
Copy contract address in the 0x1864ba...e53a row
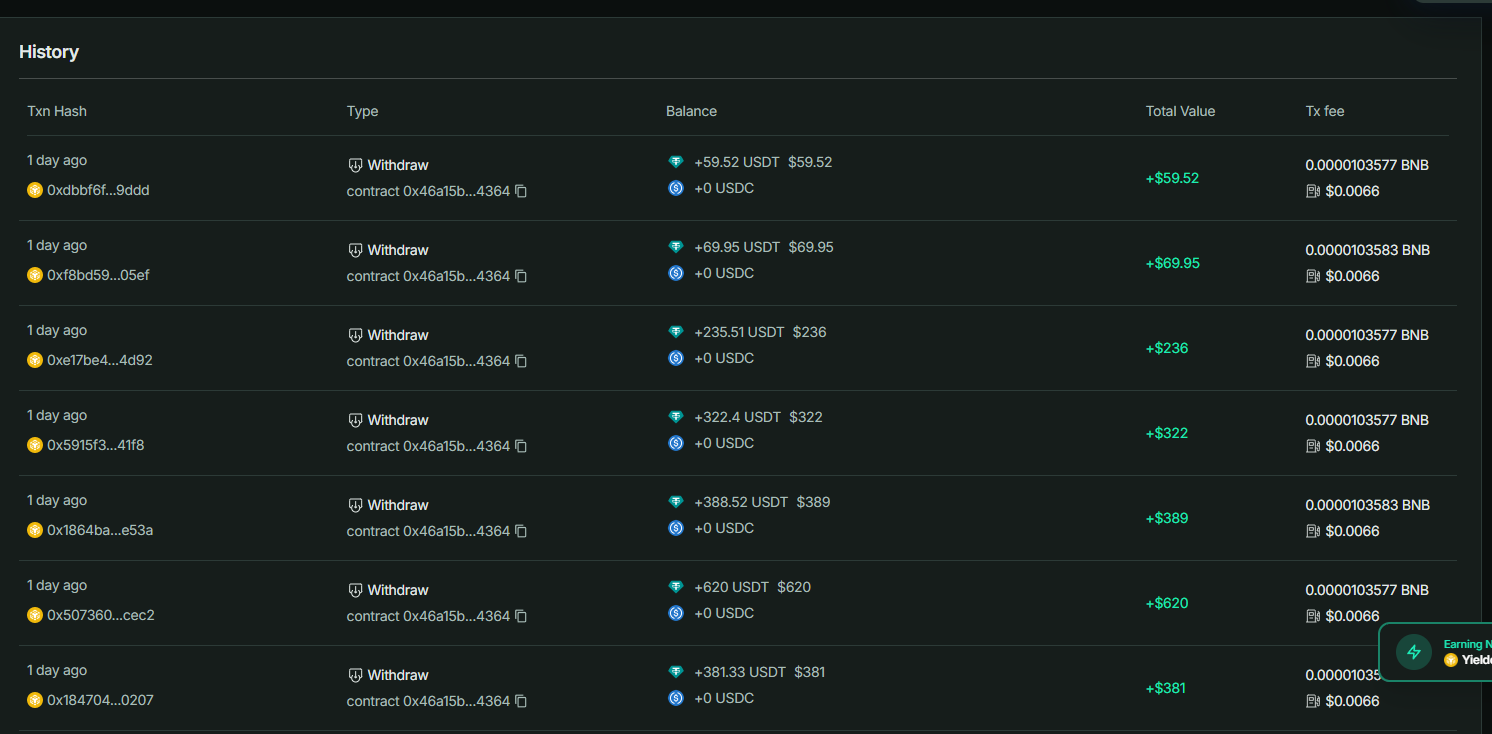(521, 531)
